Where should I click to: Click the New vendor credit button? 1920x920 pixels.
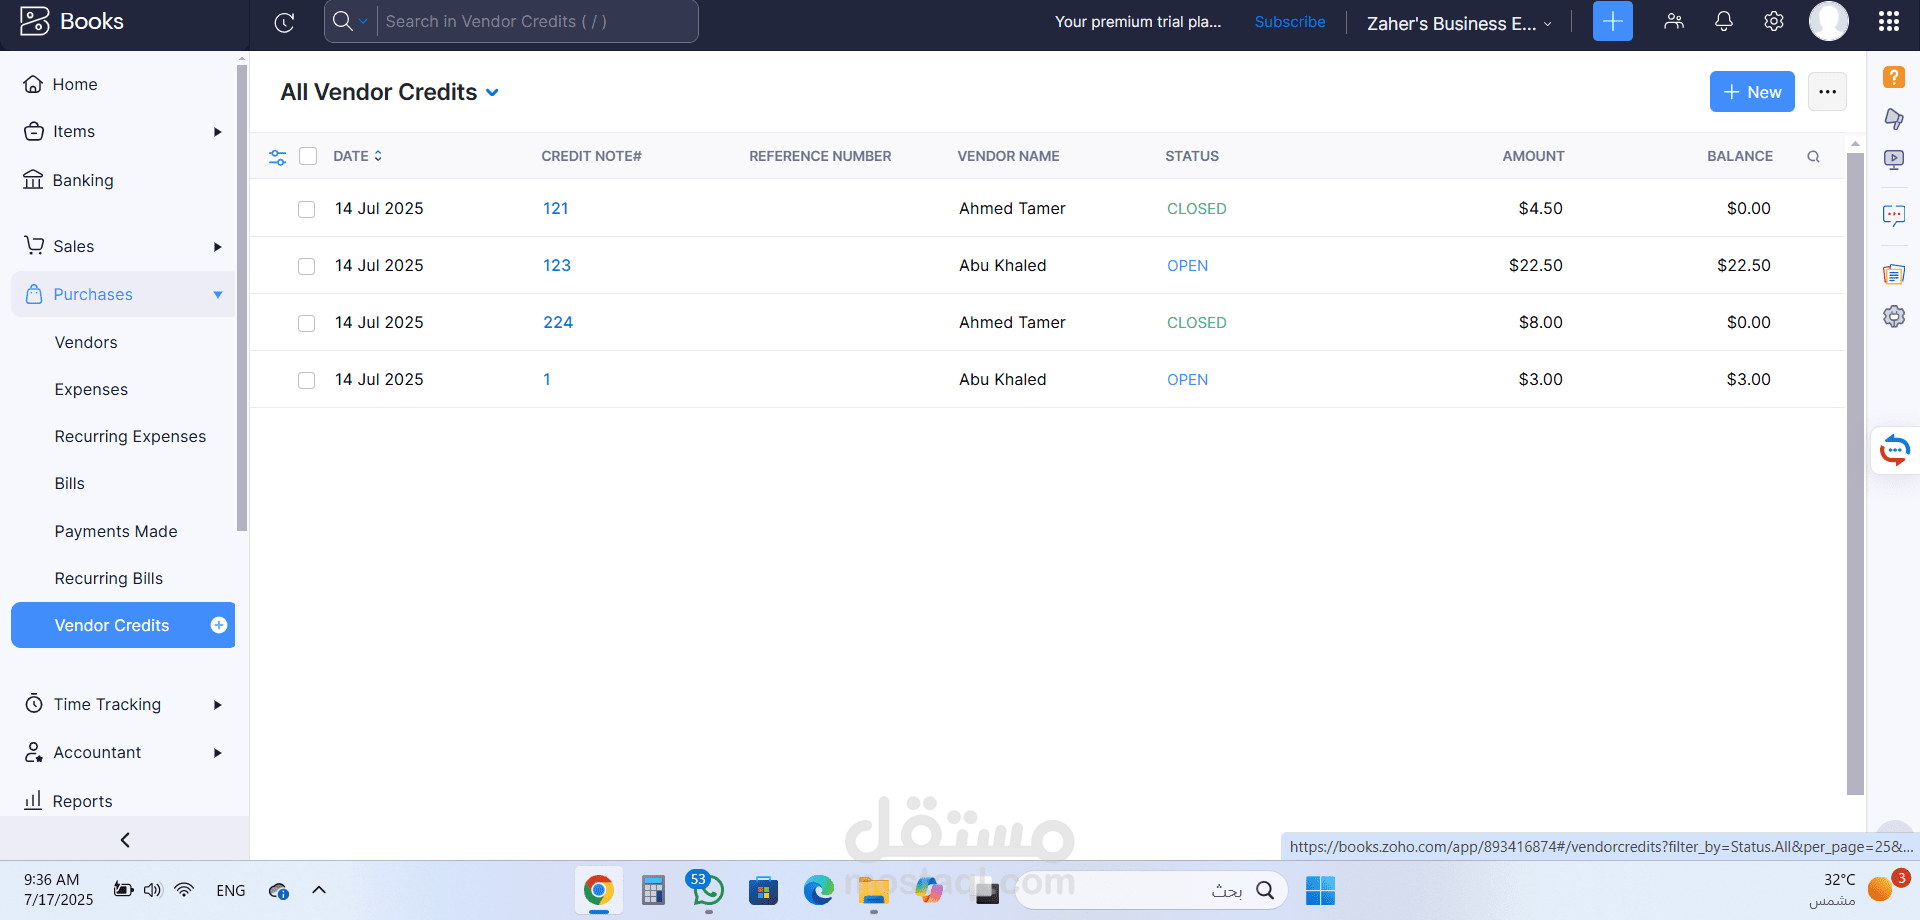pos(1751,92)
